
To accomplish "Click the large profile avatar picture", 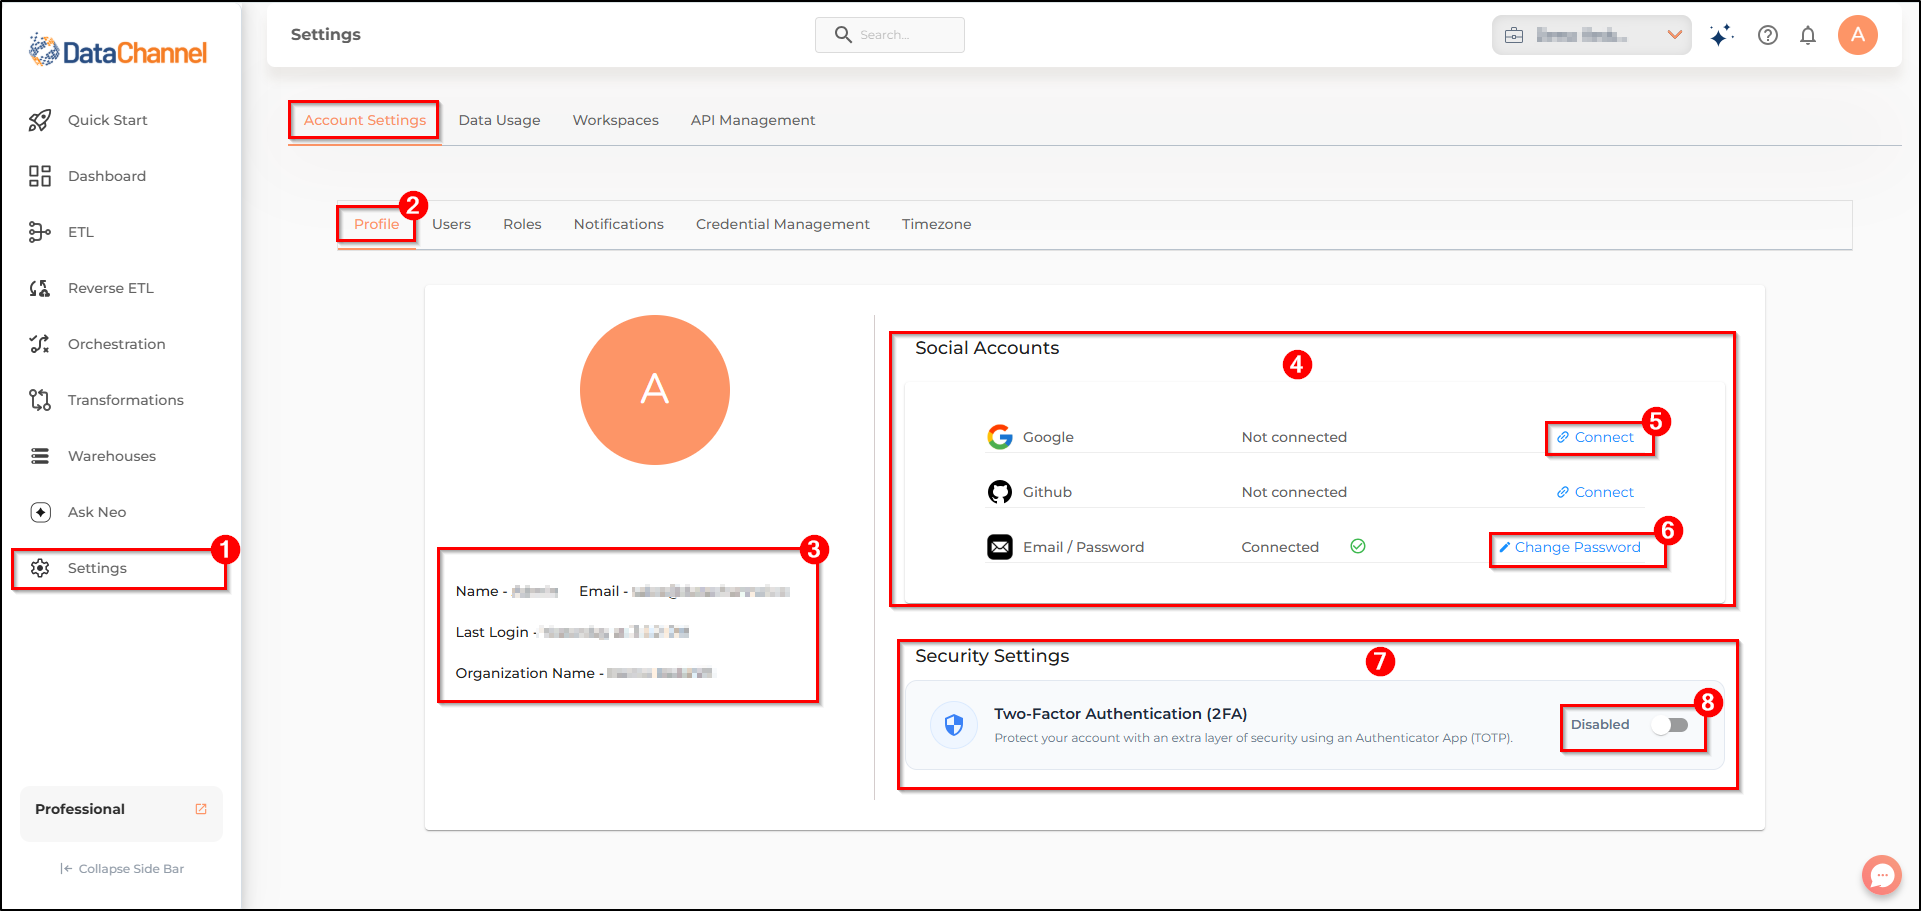I will pyautogui.click(x=655, y=390).
